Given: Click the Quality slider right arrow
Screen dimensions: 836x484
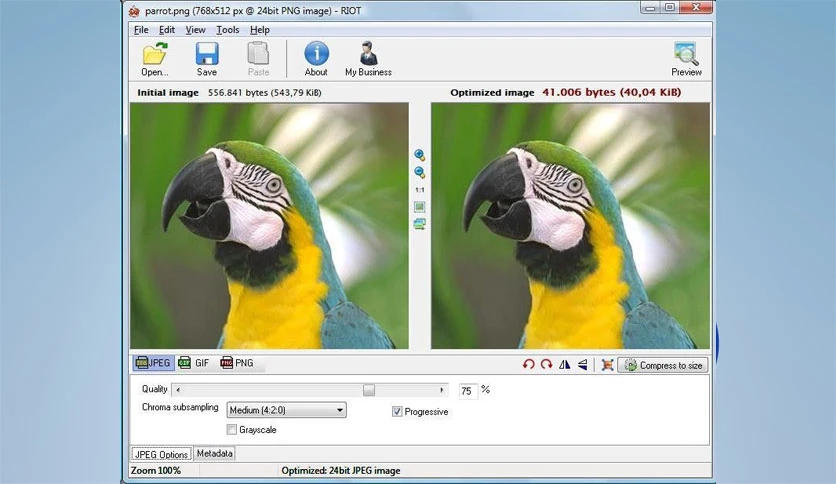Looking at the screenshot, I should 442,390.
